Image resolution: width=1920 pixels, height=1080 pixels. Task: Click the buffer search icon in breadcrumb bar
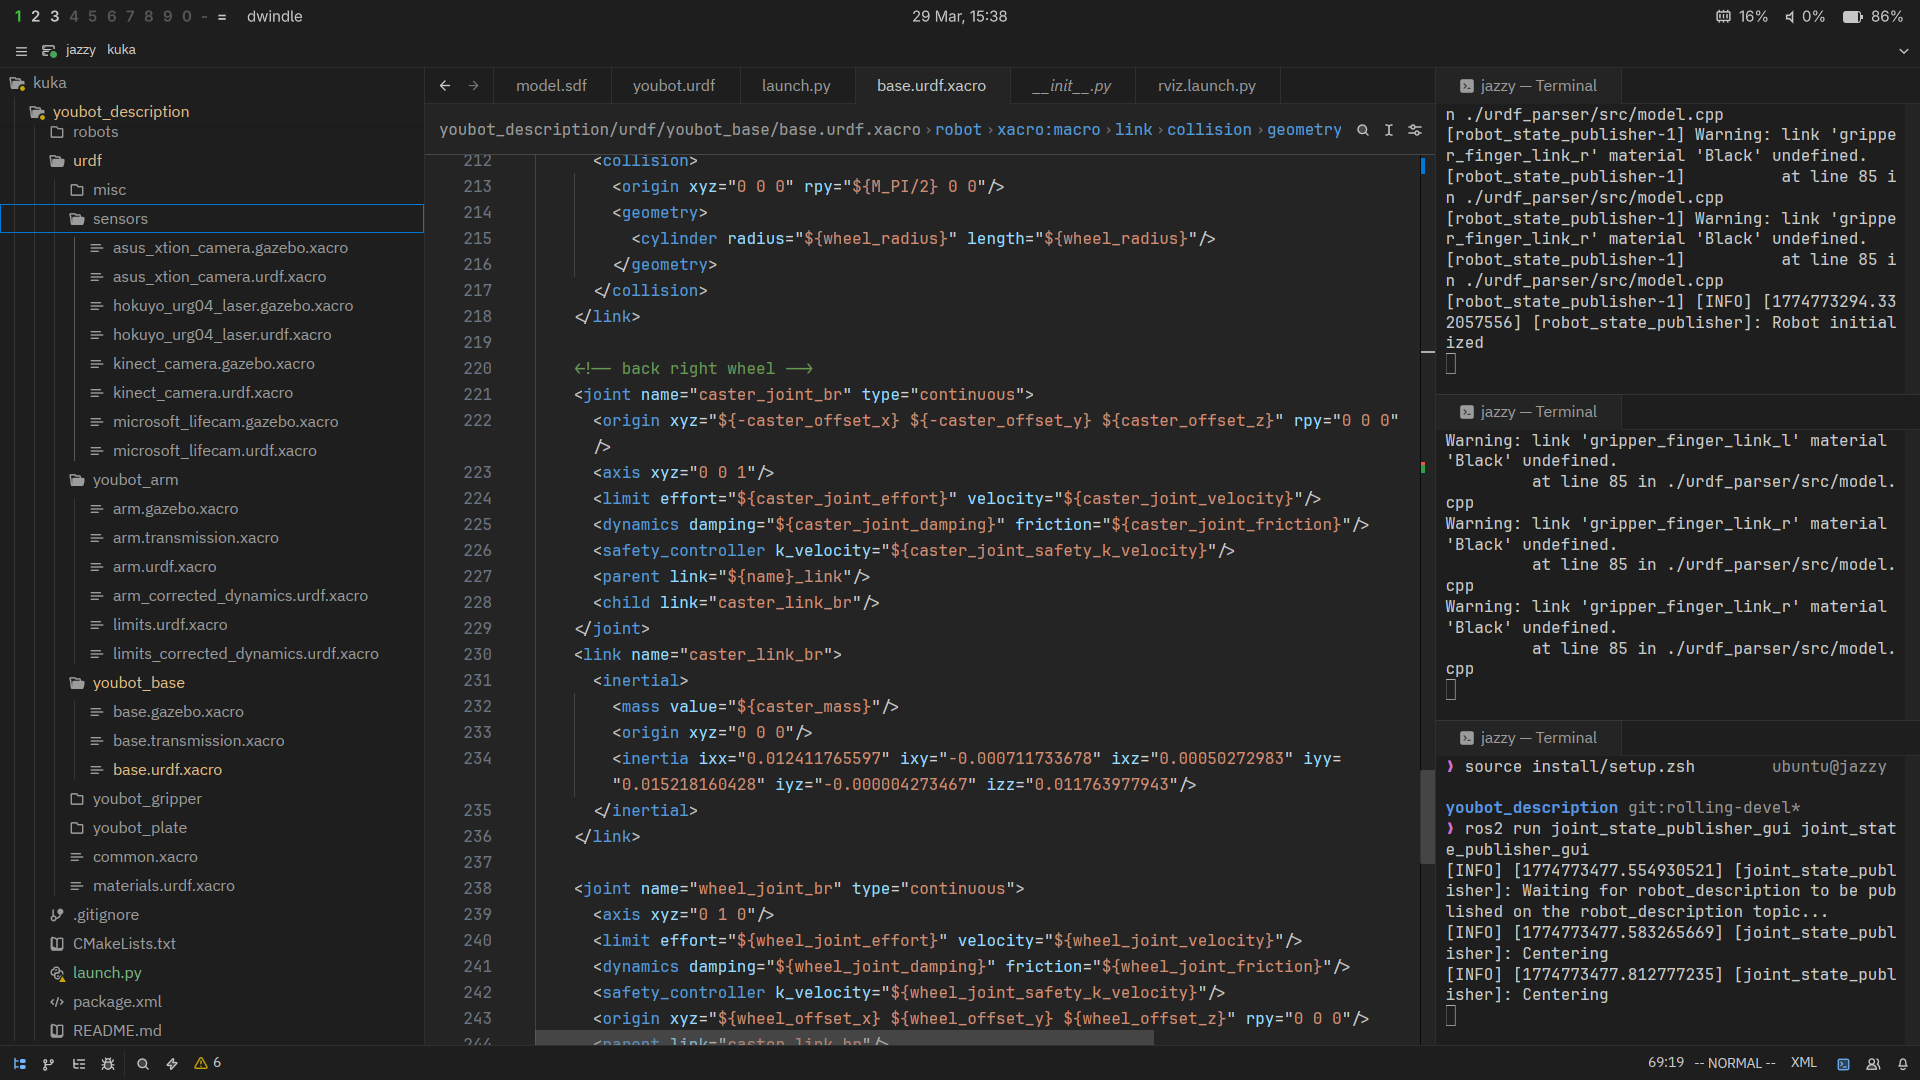[x=1362, y=130]
